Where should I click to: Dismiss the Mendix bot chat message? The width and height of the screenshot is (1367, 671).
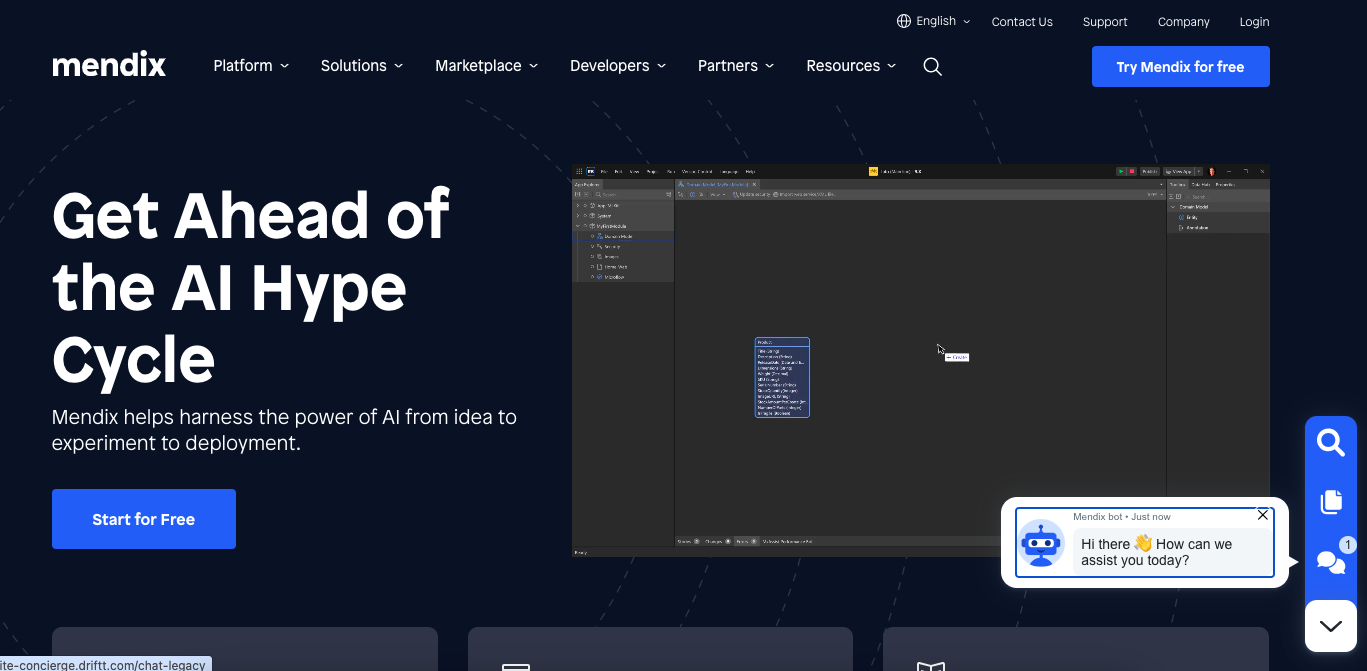click(1263, 515)
